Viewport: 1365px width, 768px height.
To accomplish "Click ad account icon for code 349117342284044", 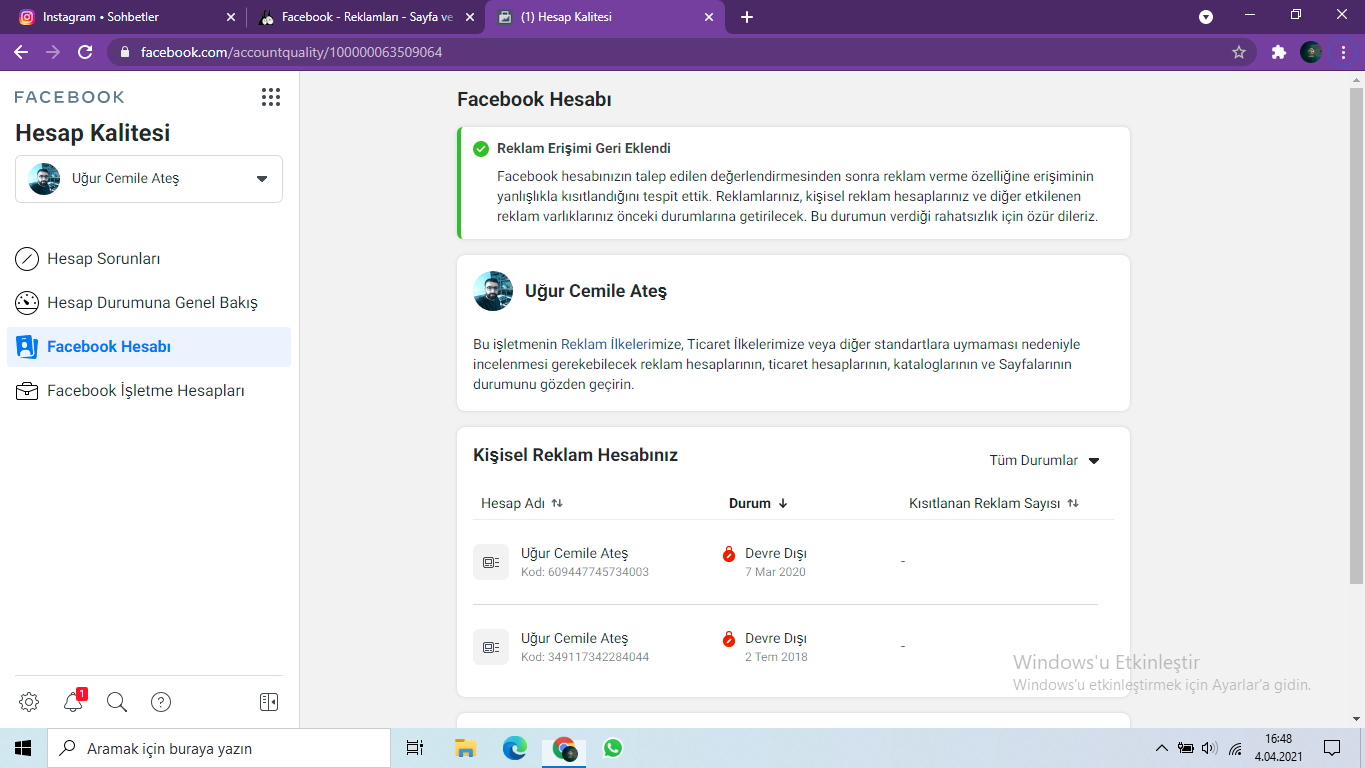I will coord(491,647).
